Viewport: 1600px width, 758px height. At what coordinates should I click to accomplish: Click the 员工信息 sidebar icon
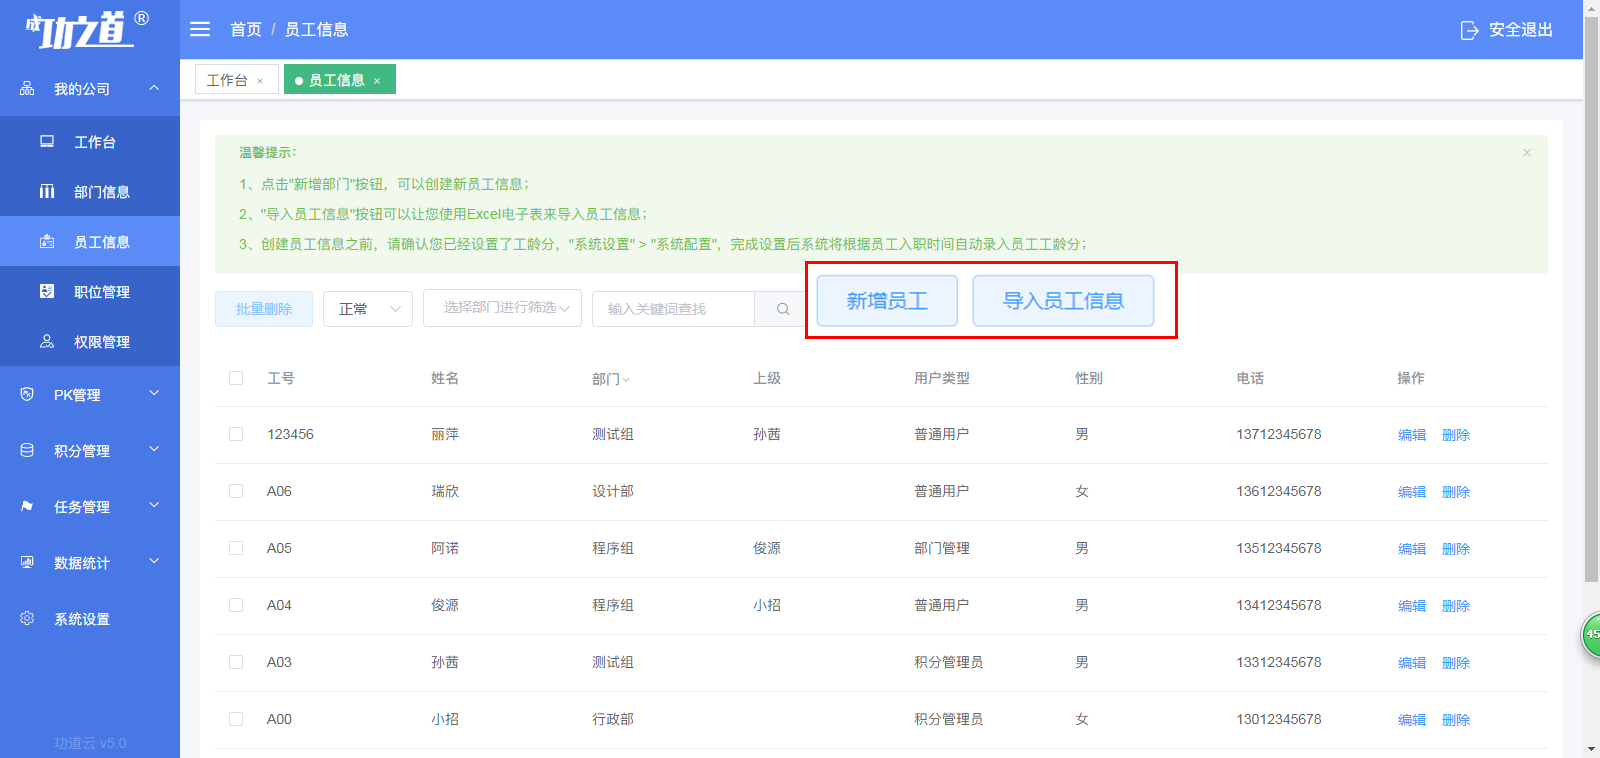(x=47, y=241)
